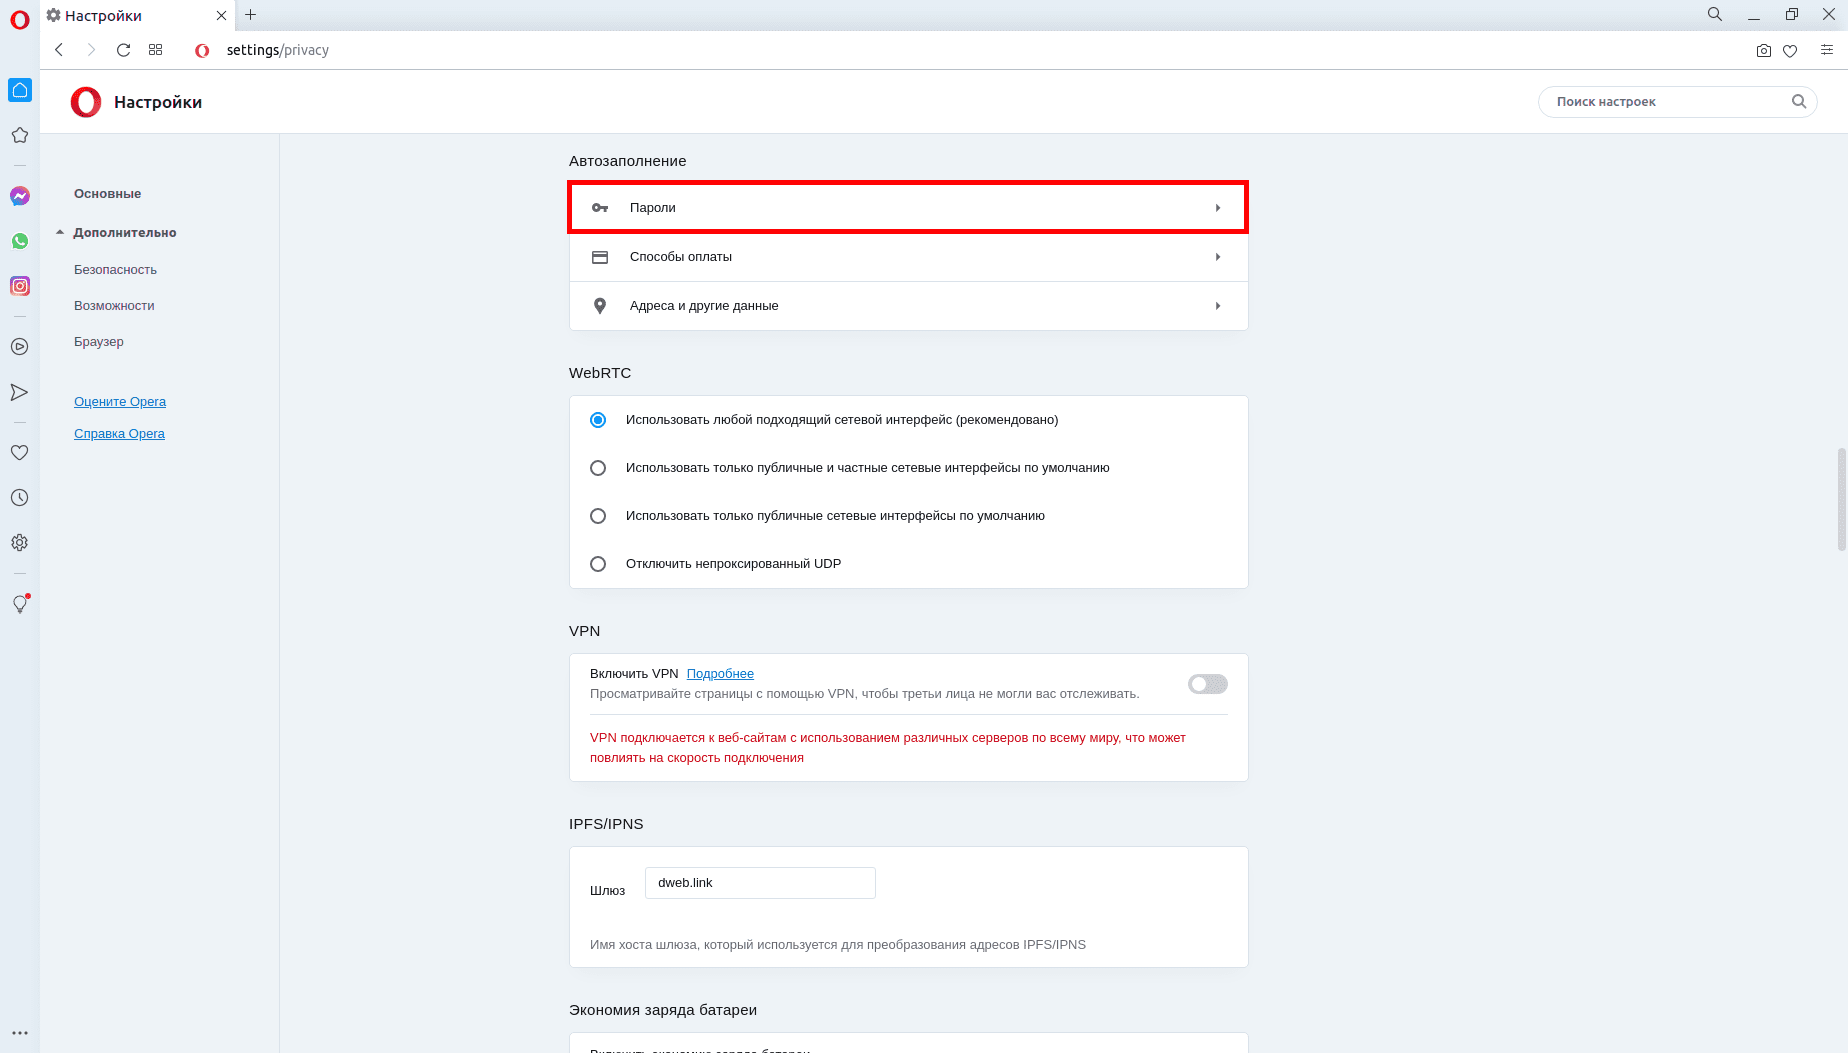The image size is (1848, 1053).
Task: Expand the Пароли passwords row
Action: click(x=908, y=208)
